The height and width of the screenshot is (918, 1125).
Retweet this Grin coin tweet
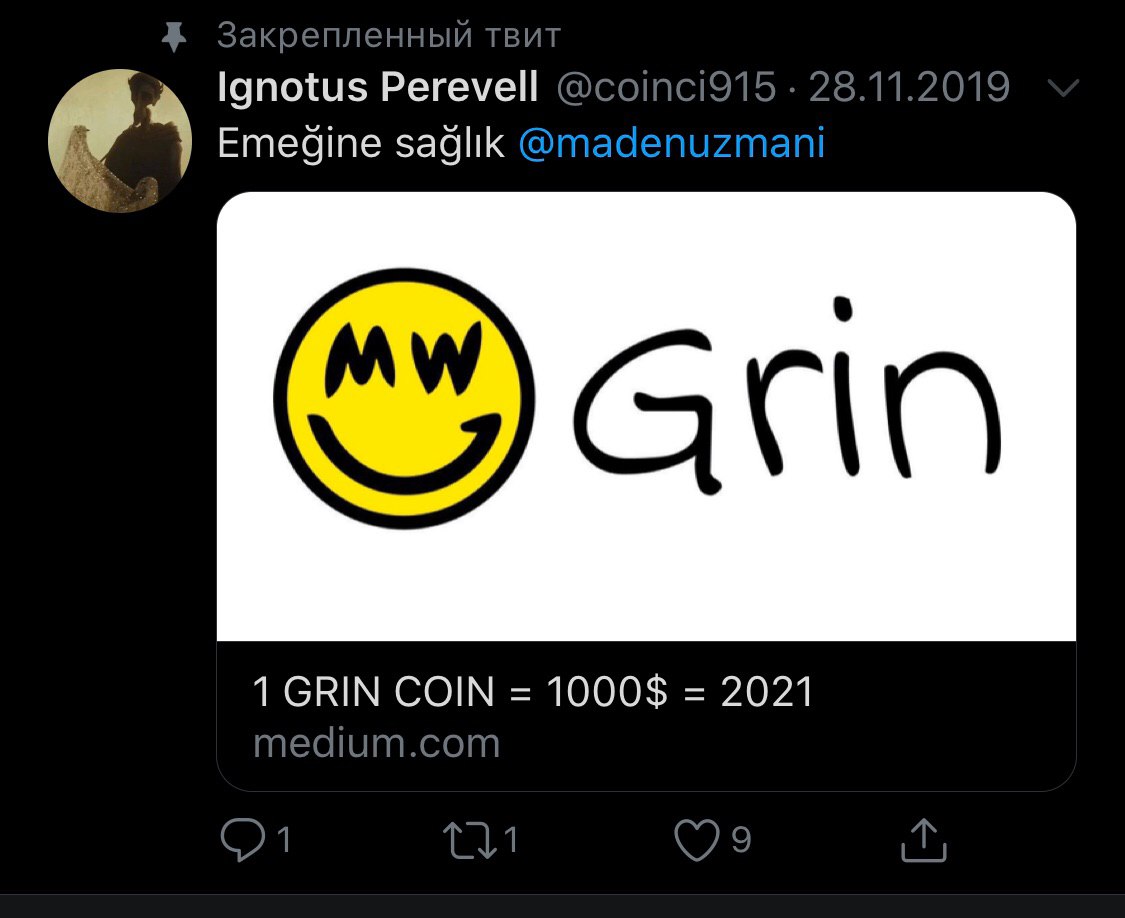point(470,840)
